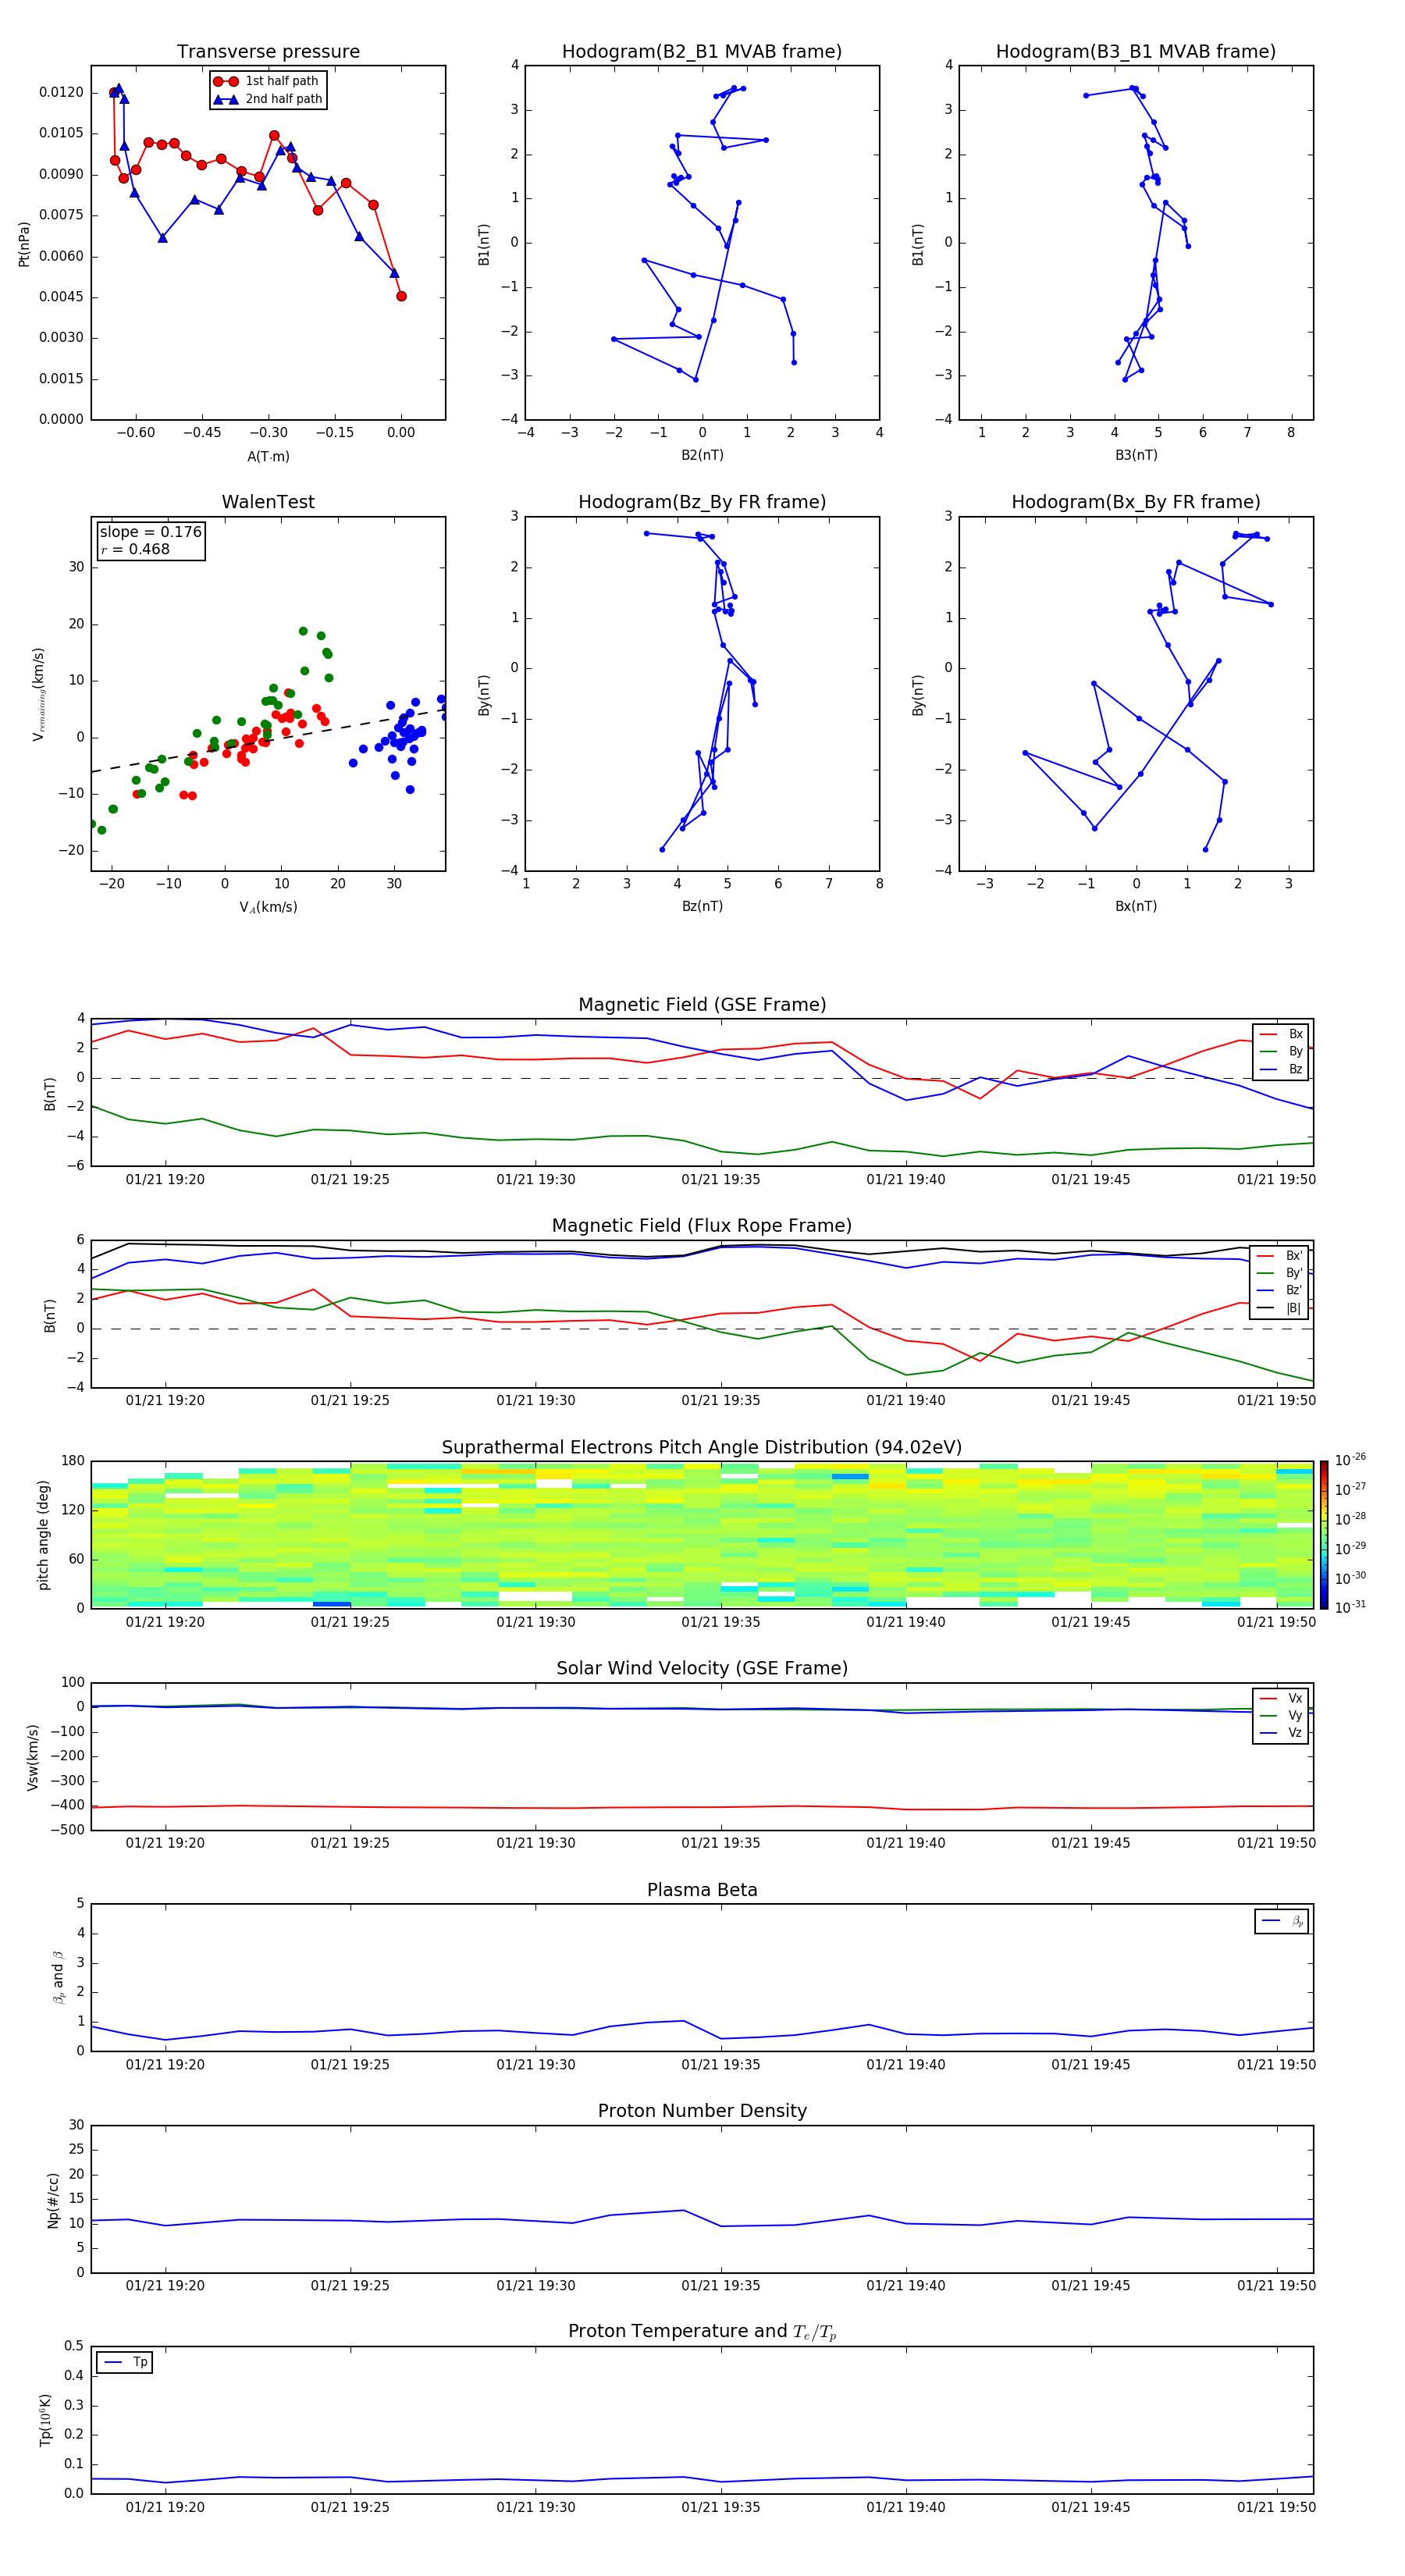Click the "V_A(km/s)" x-axis label
Screen dimensions: 1405x2576
[268, 908]
